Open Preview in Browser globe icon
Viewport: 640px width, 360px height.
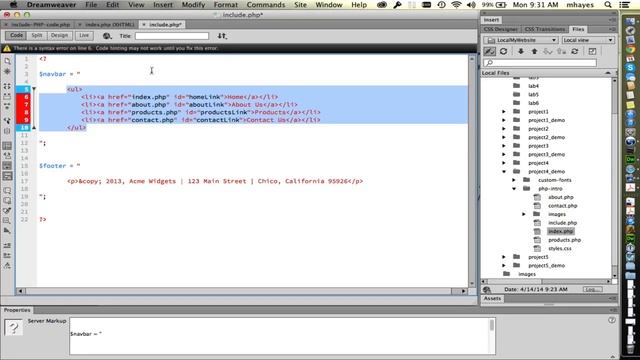(107, 36)
